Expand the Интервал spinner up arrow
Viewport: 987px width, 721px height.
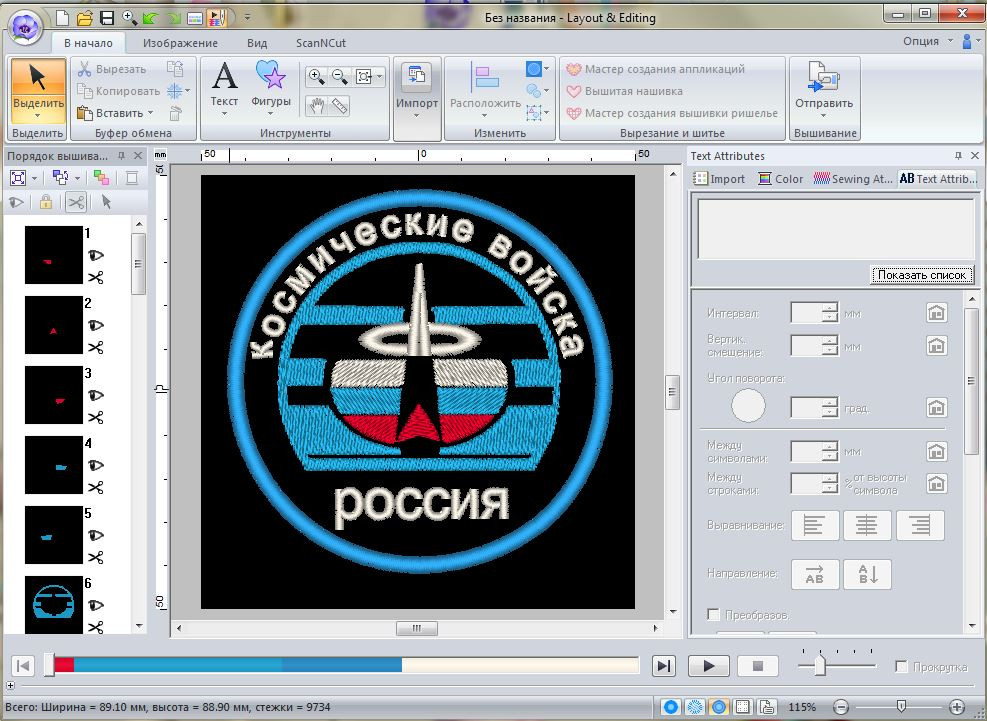(830, 308)
